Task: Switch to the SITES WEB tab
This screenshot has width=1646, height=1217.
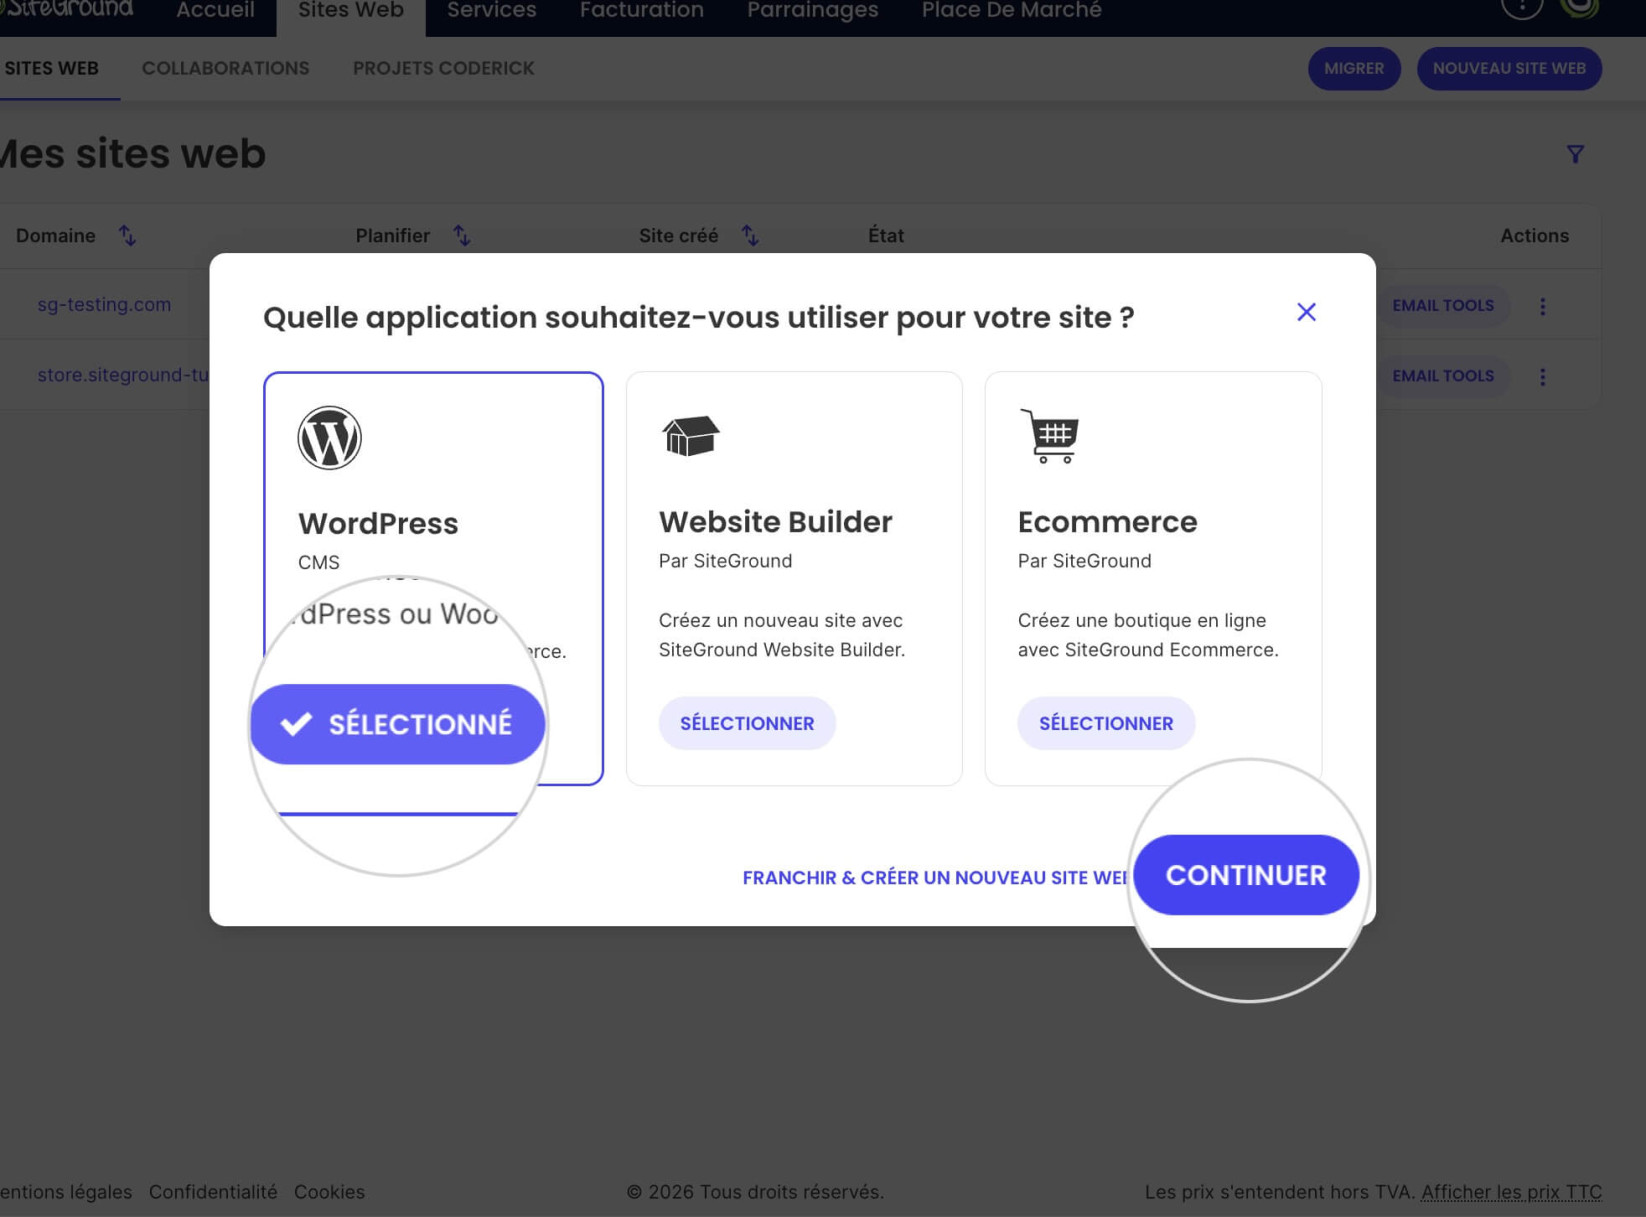Action: tap(52, 68)
